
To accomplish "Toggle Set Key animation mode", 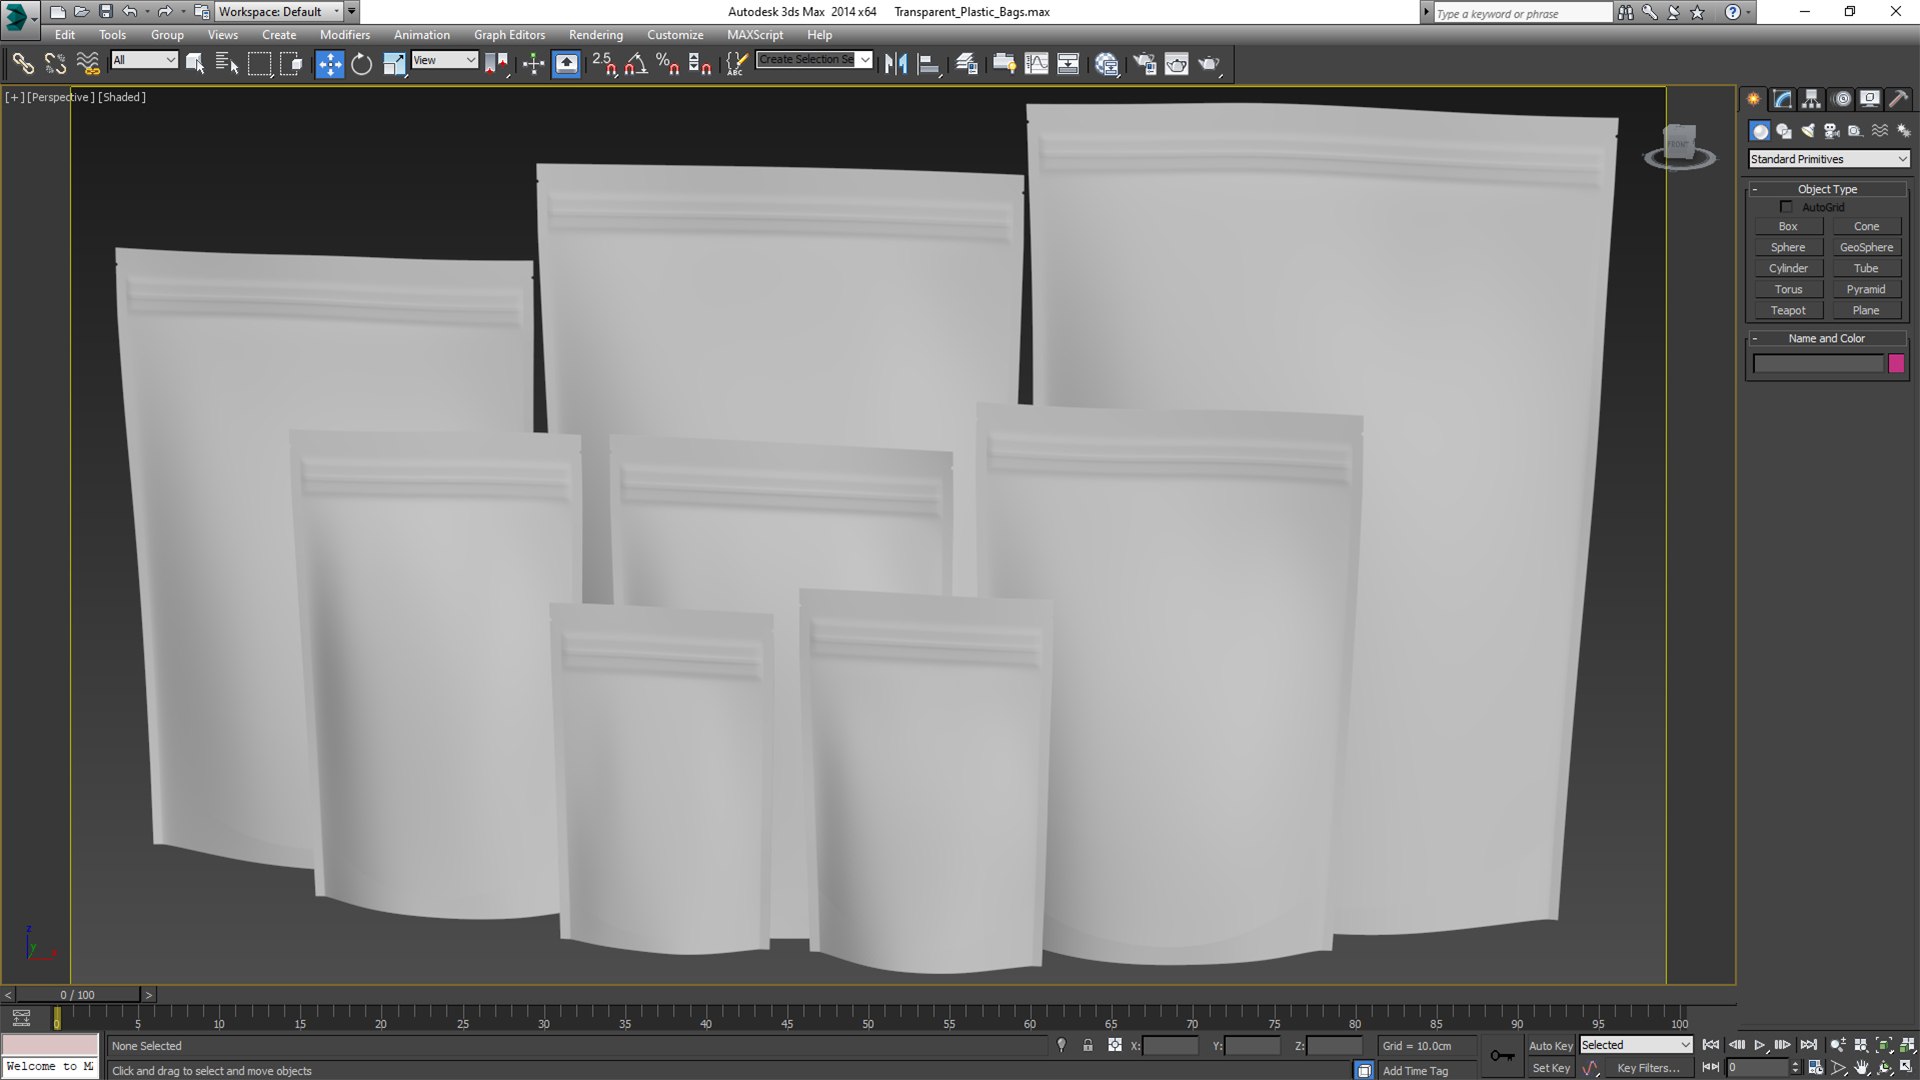I will (1551, 1068).
